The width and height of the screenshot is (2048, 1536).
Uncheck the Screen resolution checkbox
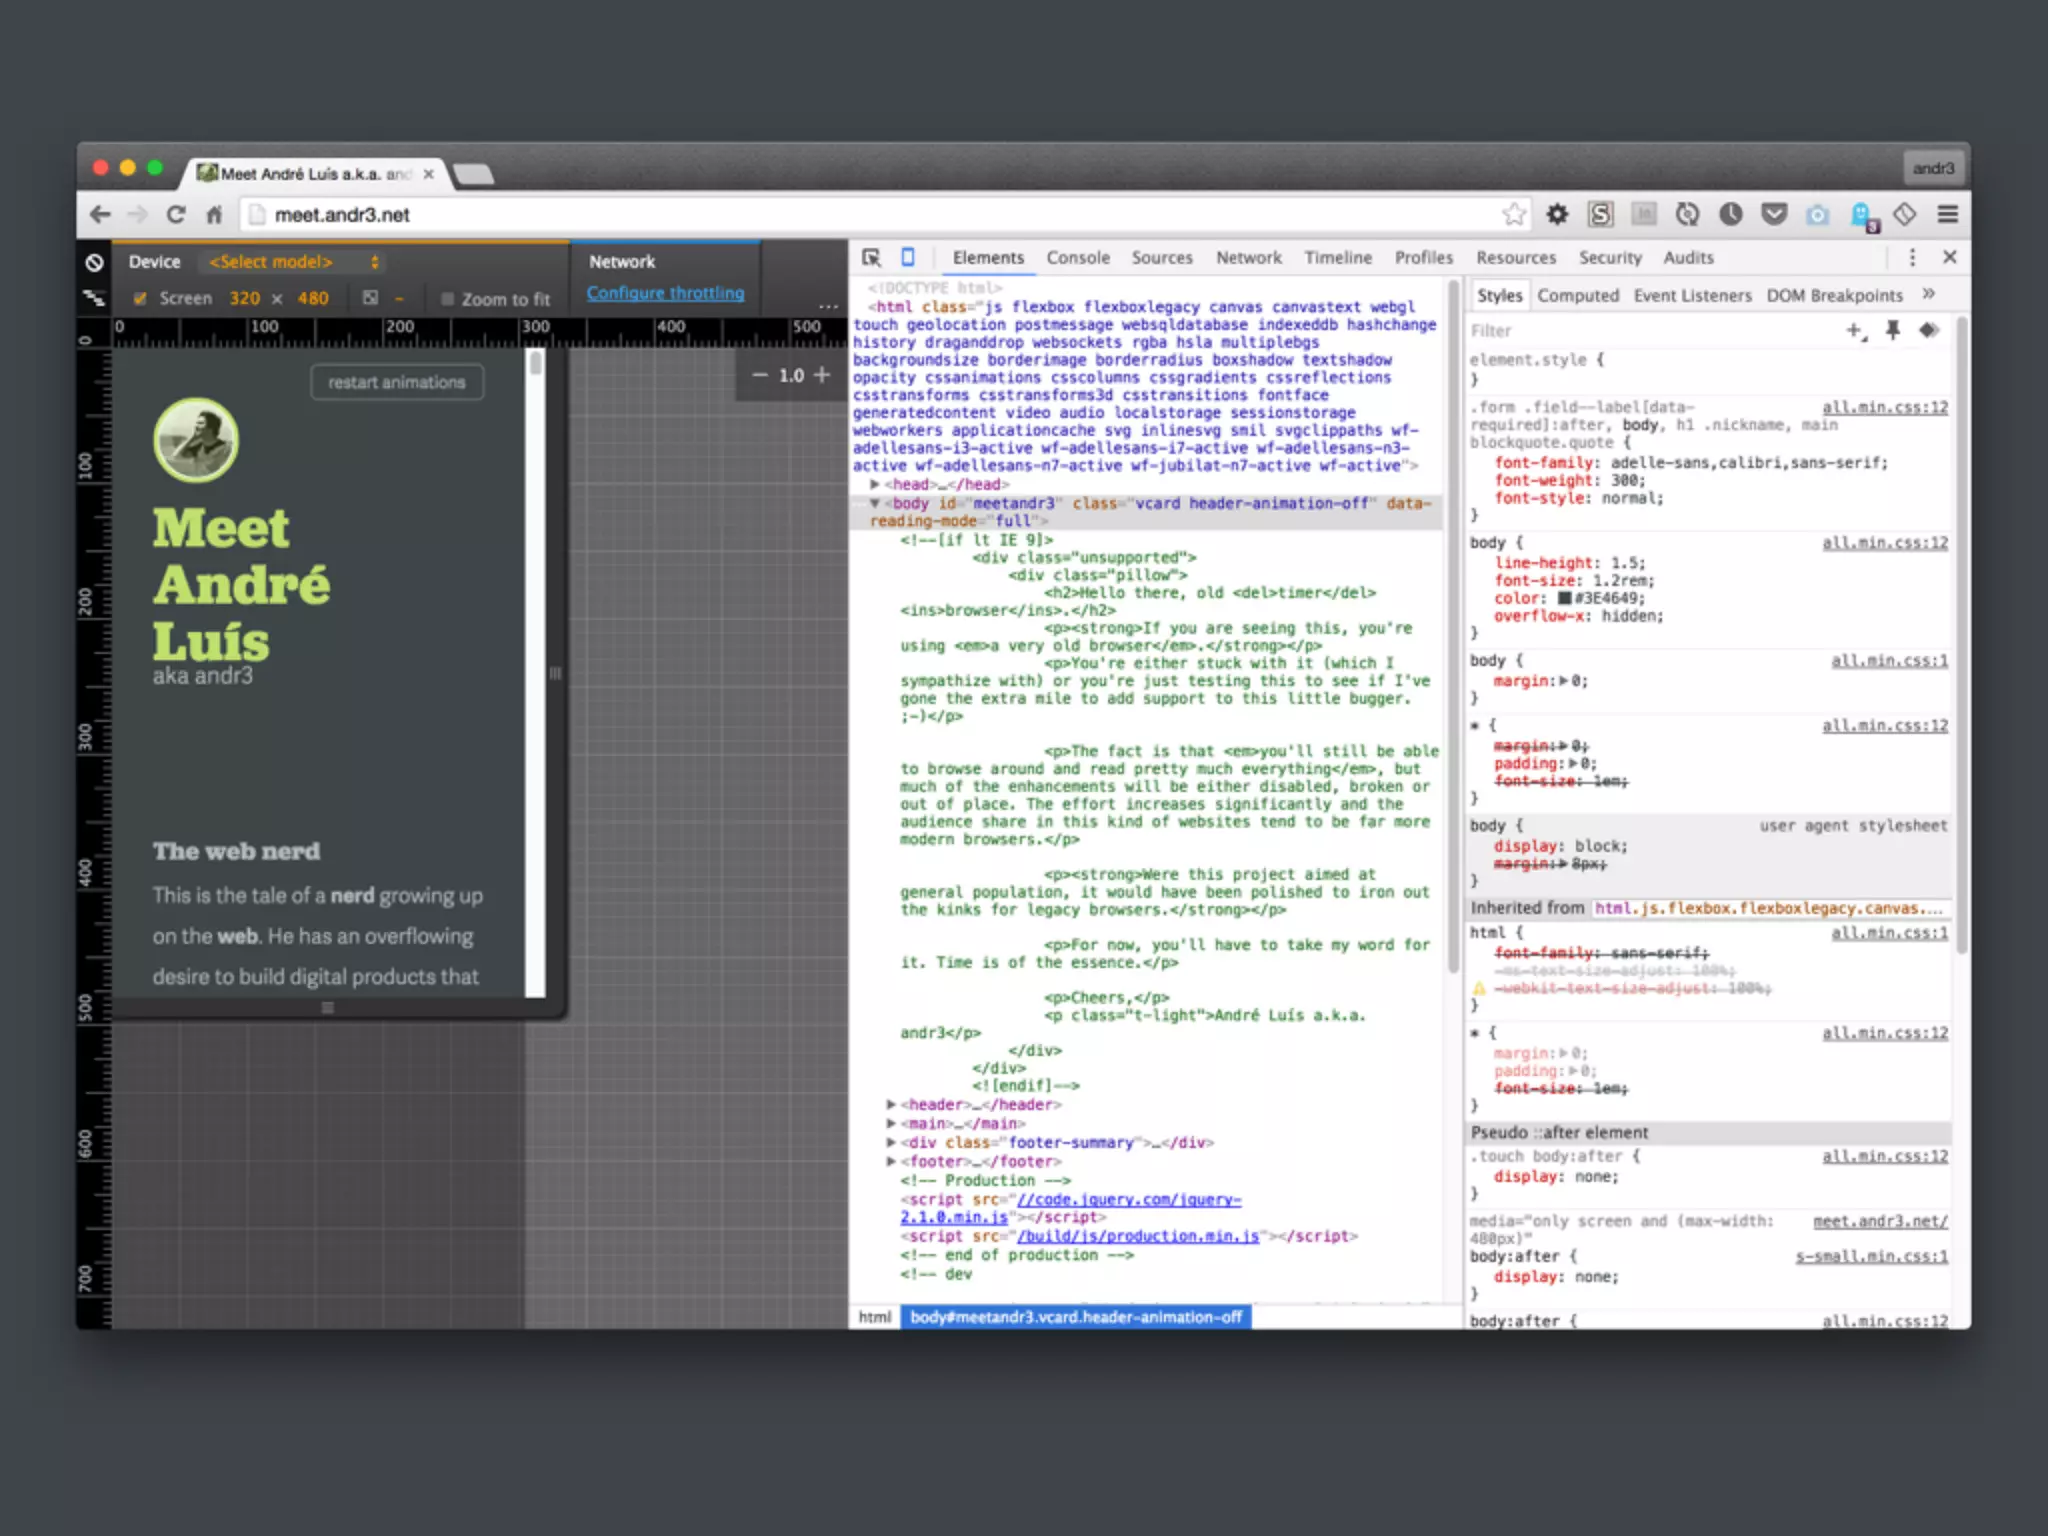[140, 298]
